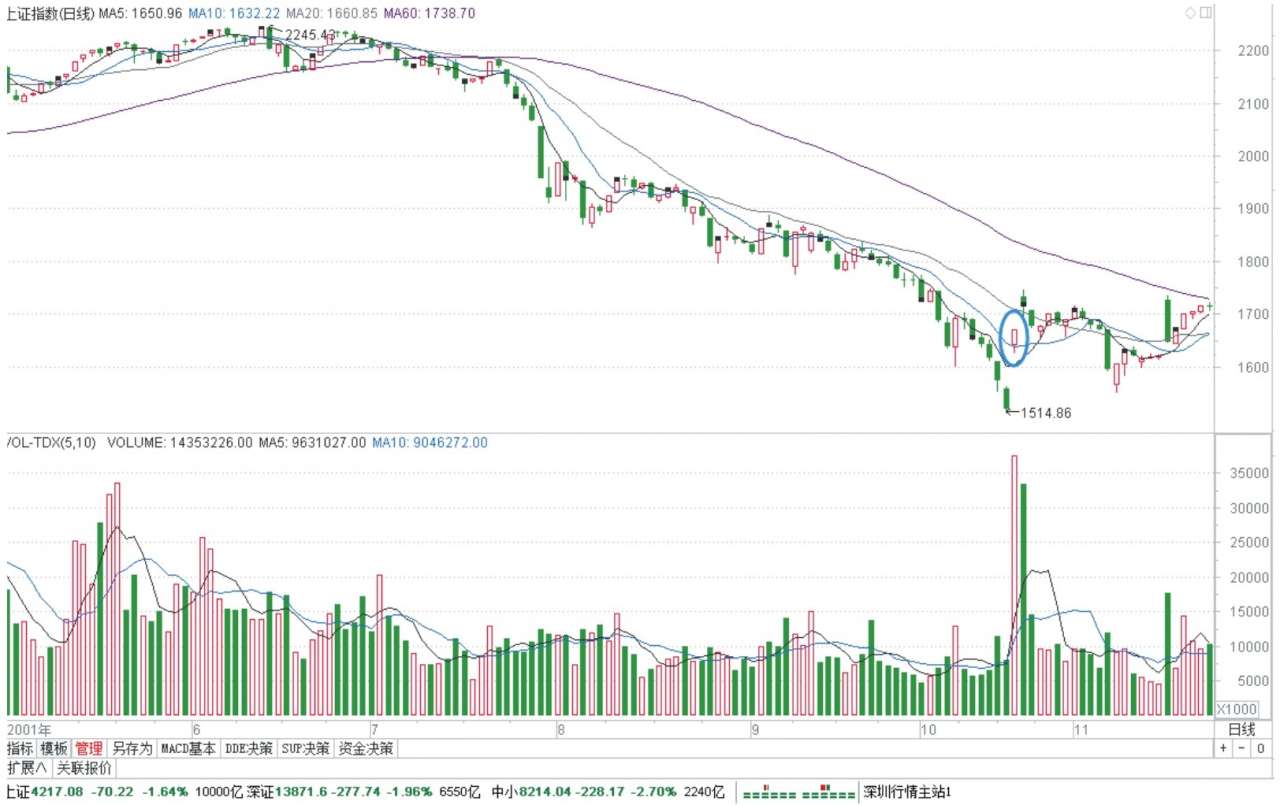Click the square button beside the minus button
Screen dimensions: 1280x805
pos(1262,748)
